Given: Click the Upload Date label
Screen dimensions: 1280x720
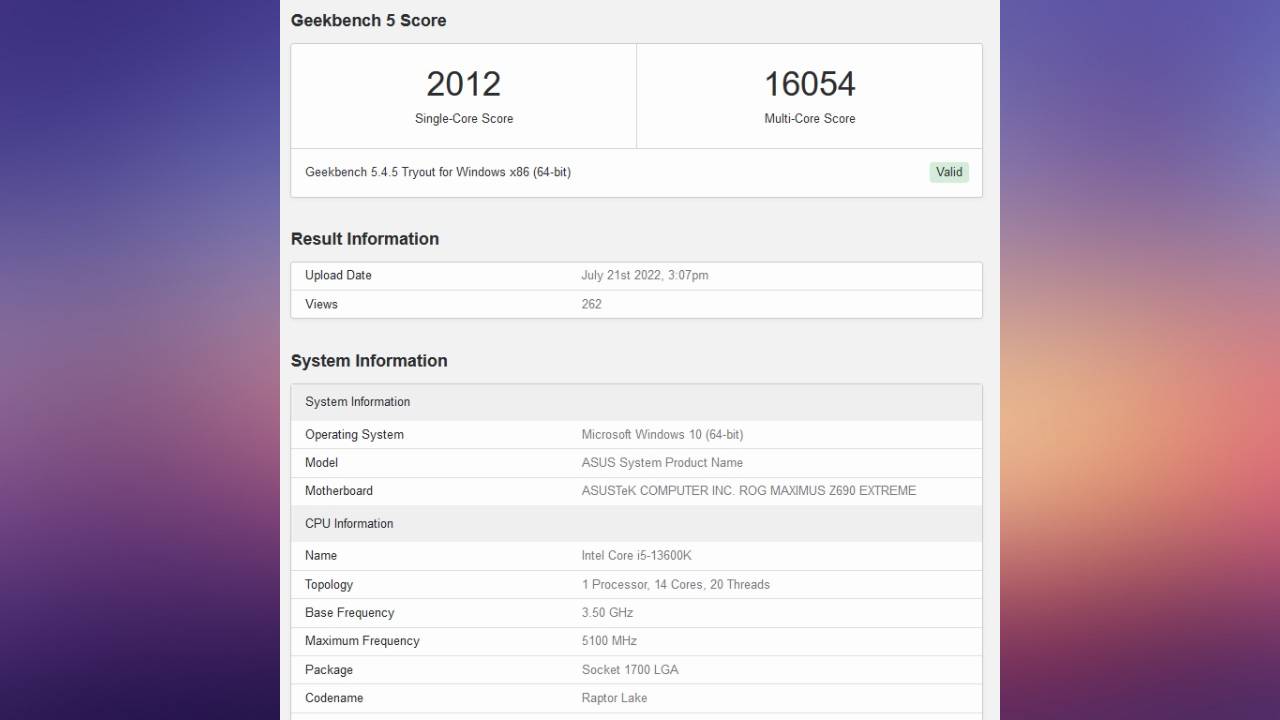Looking at the screenshot, I should (338, 275).
